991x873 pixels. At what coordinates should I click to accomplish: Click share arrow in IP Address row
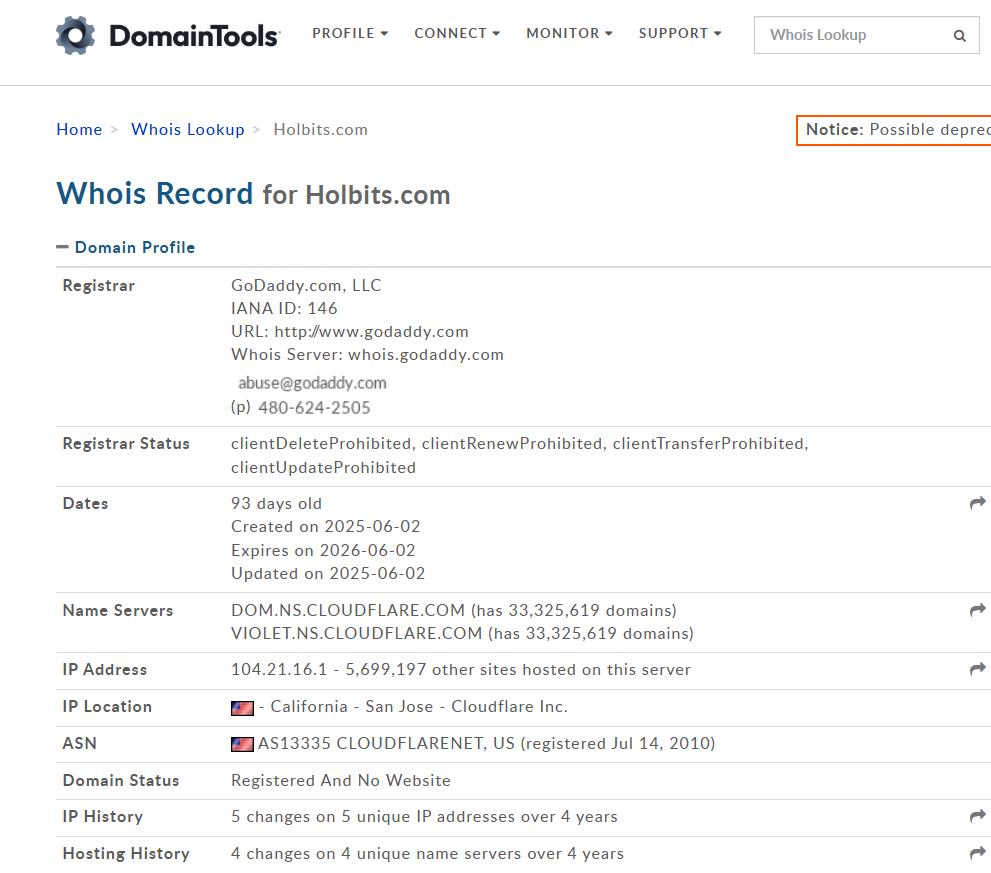978,669
